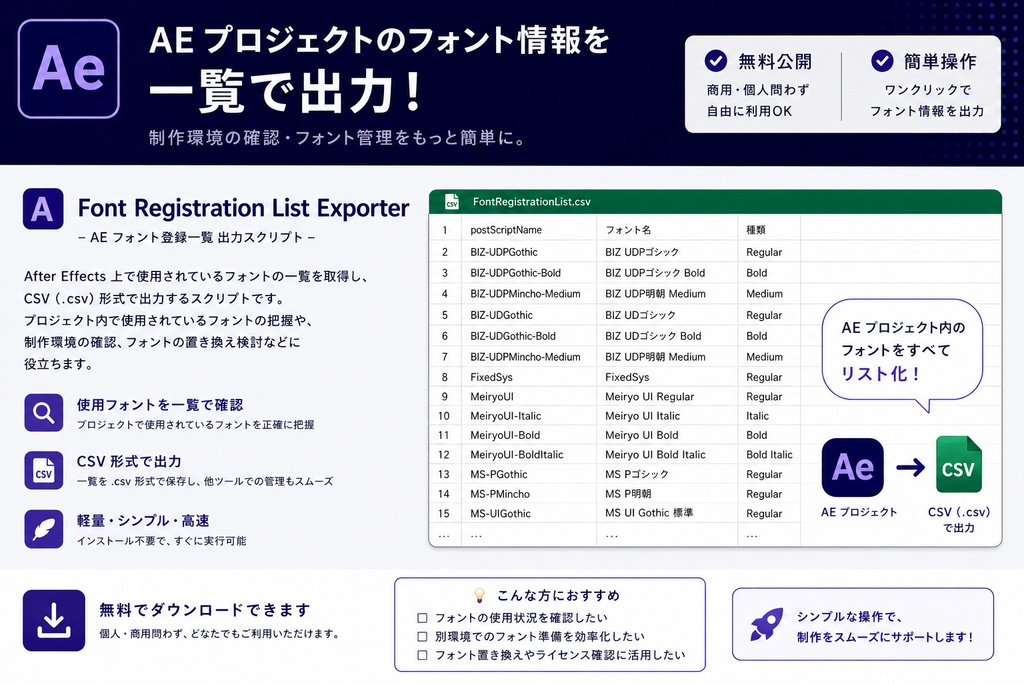
Task: Select the Bold Italic type cell
Action: tap(769, 455)
